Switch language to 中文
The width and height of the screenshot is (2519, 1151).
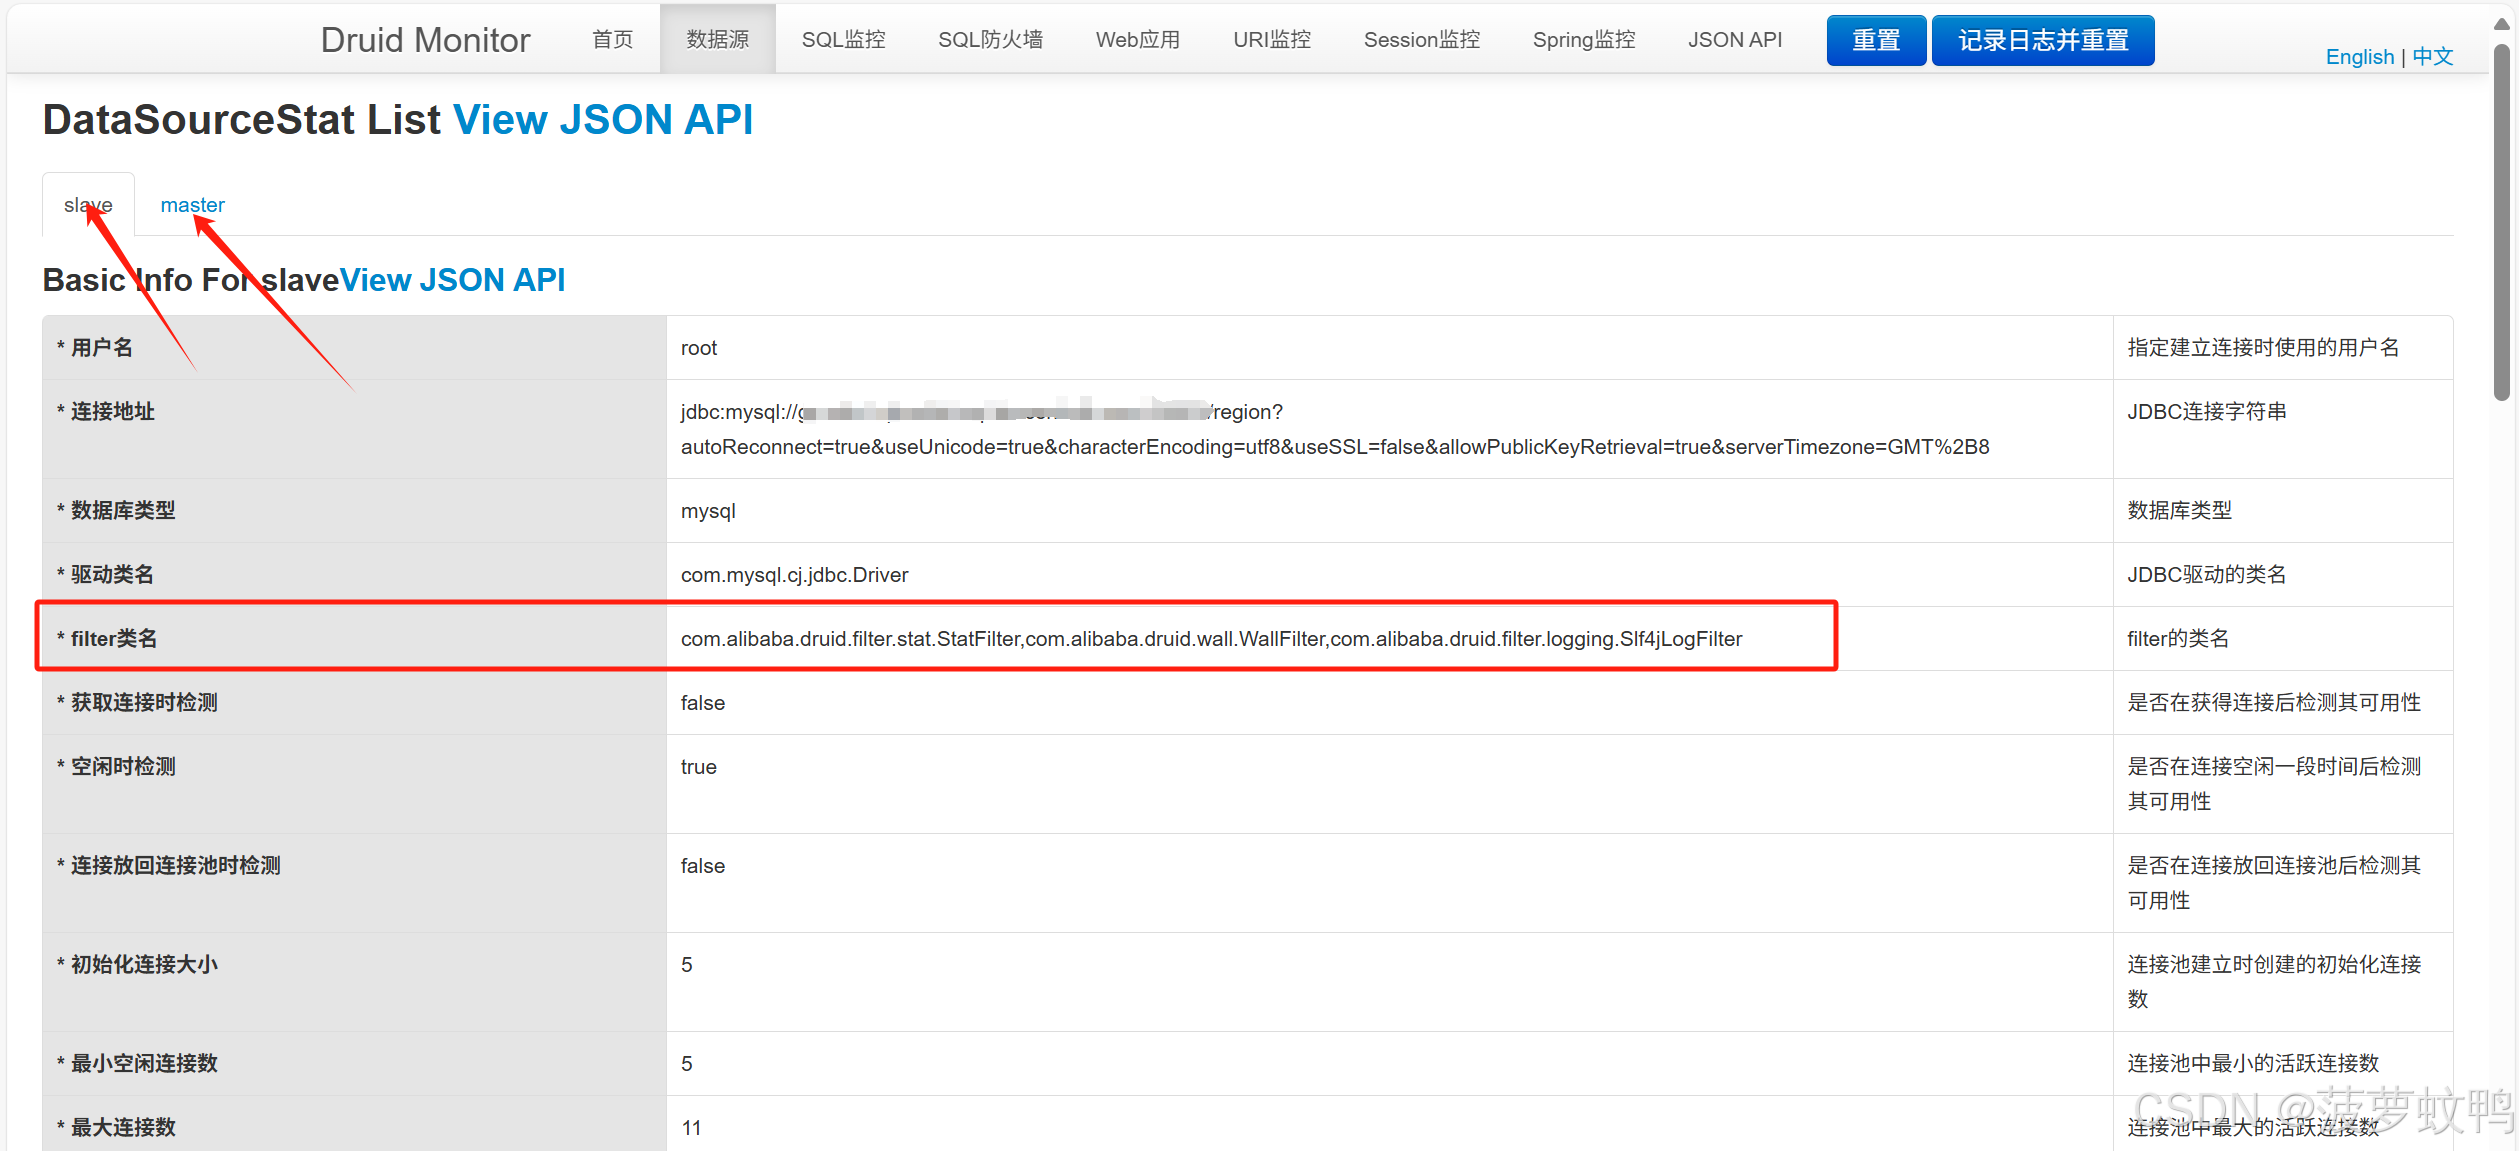[x=2432, y=57]
